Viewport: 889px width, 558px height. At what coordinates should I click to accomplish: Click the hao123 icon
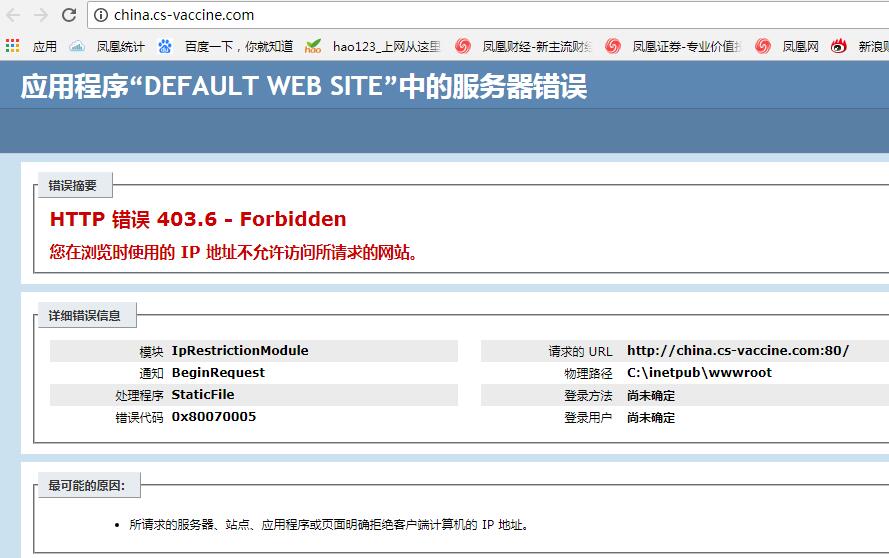pyautogui.click(x=313, y=46)
